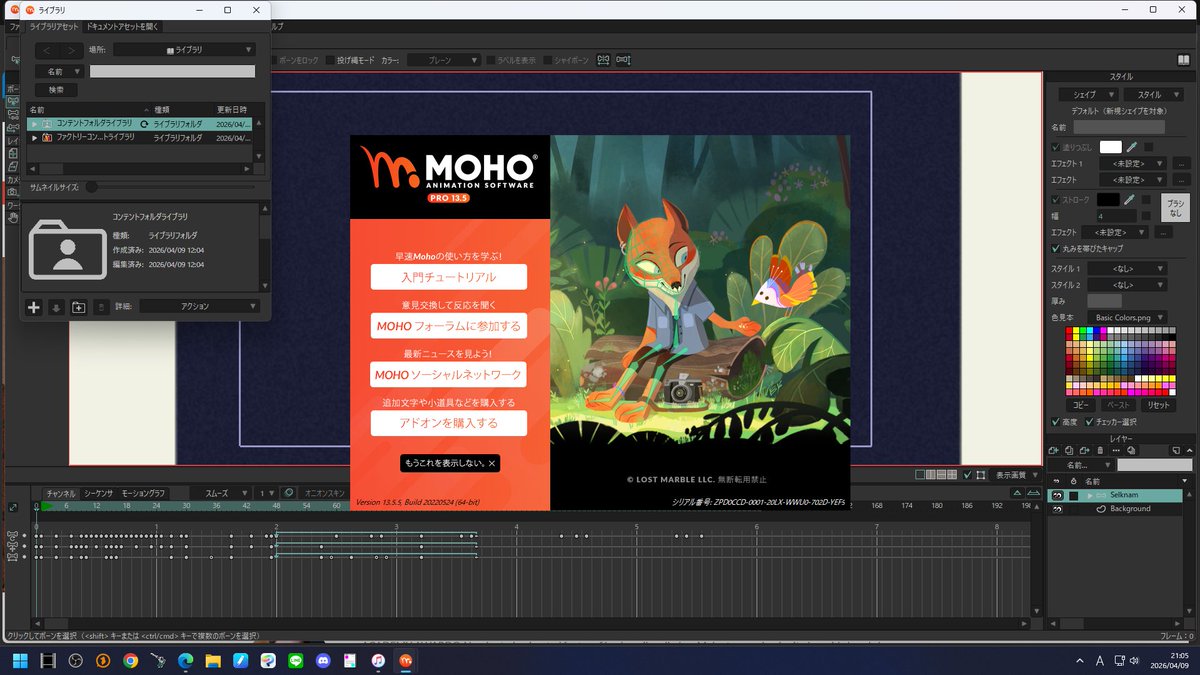Toggle the 投げ縄モード checkbox
The image size is (1200, 675).
[x=330, y=60]
